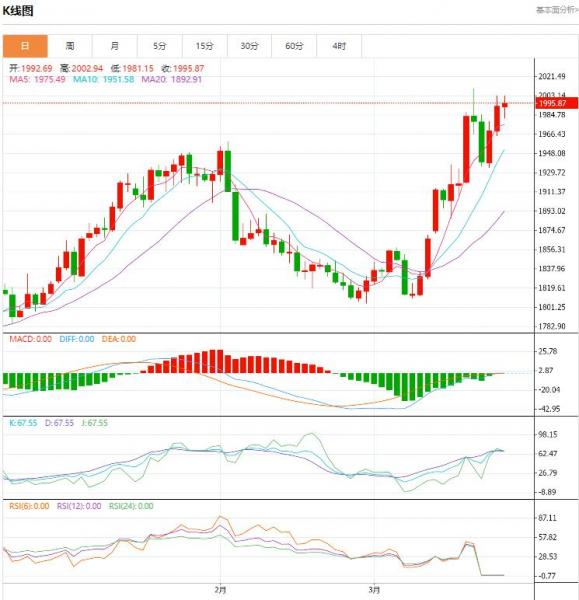Click the DIFF indicator label
This screenshot has width=579, height=600.
77,339
